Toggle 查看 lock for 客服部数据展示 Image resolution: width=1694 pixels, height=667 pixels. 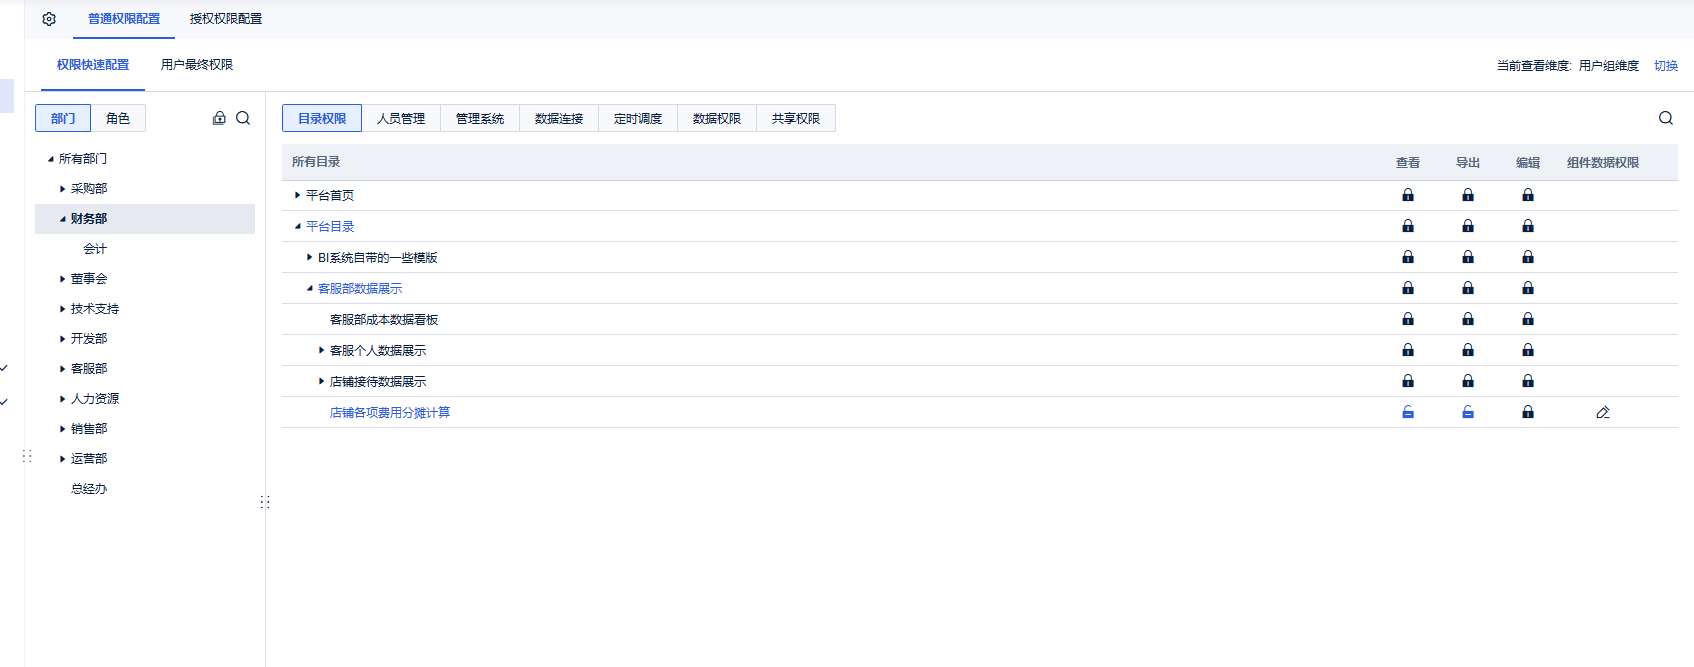point(1408,288)
